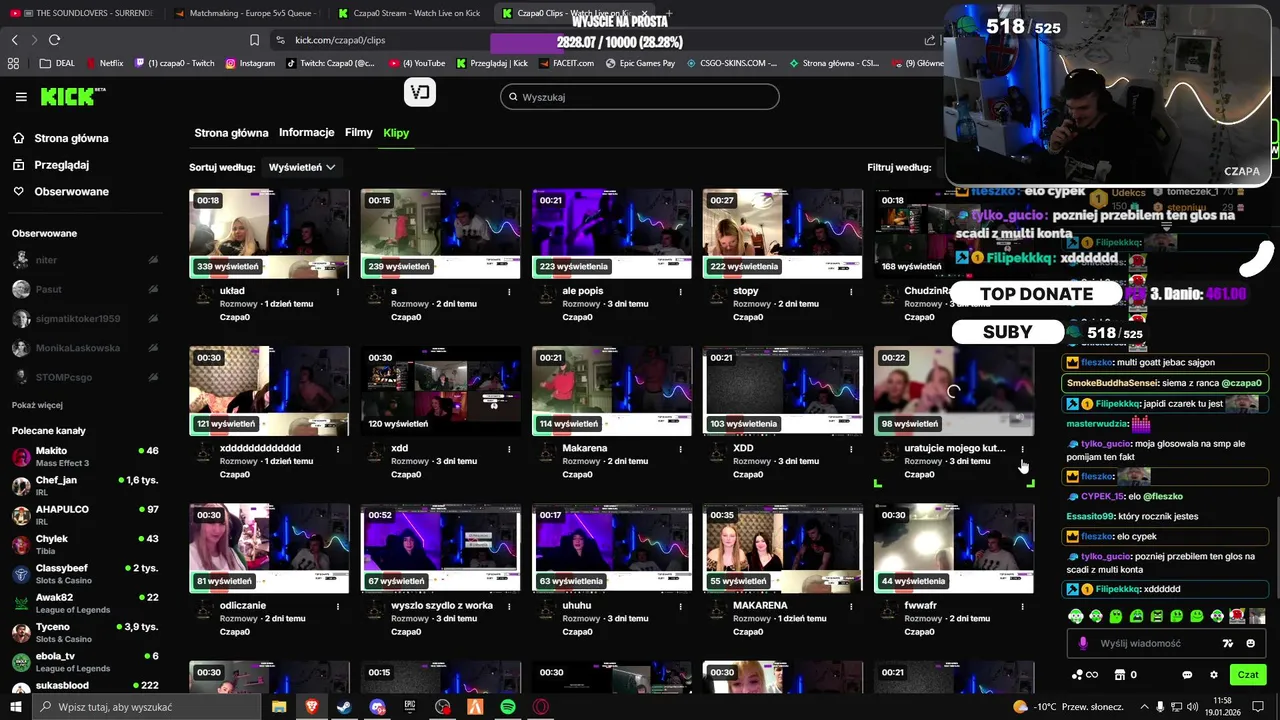Click the purple microphone in chat input

click(1082, 644)
